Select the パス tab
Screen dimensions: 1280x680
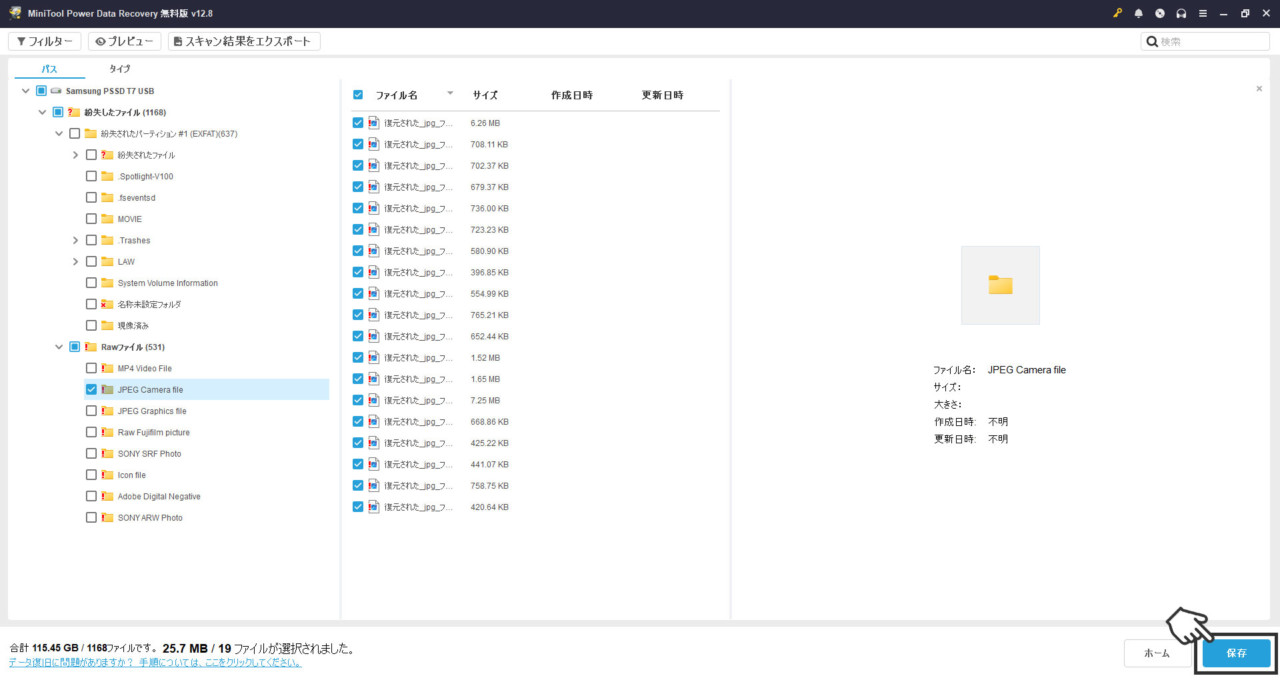click(x=46, y=69)
